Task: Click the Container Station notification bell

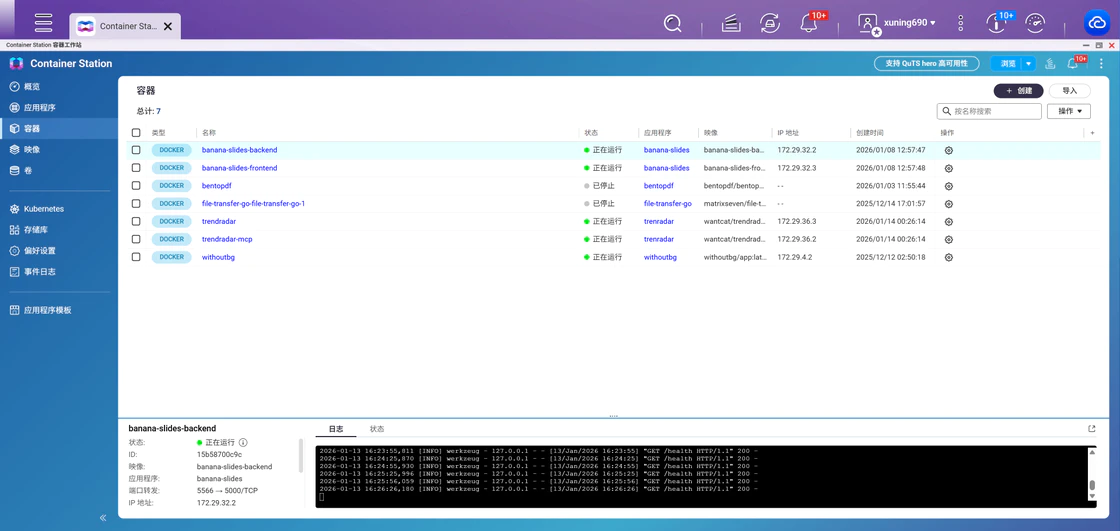Action: (1072, 64)
